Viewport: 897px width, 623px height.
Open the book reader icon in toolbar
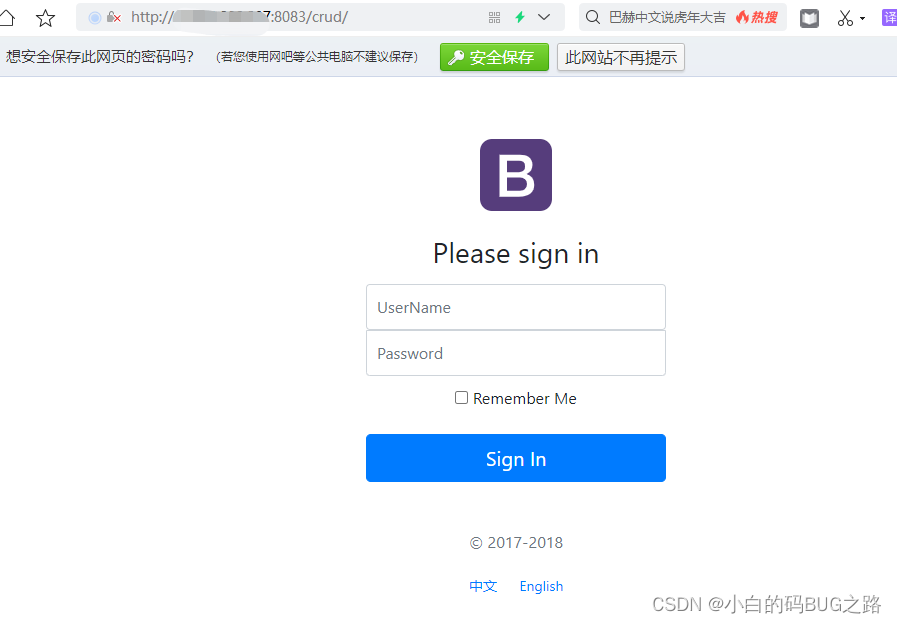point(809,18)
